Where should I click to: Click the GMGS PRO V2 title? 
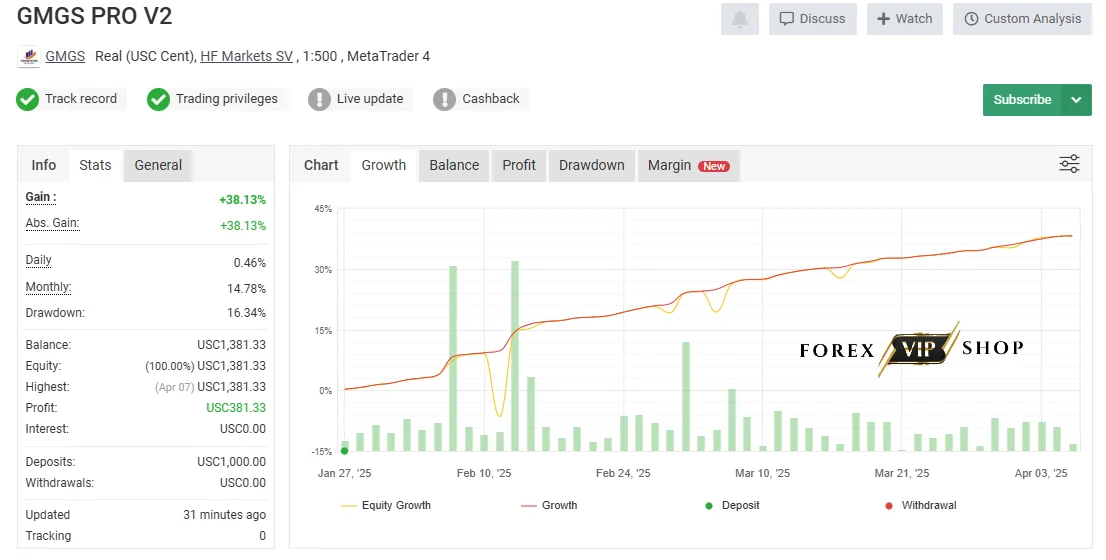tap(95, 16)
